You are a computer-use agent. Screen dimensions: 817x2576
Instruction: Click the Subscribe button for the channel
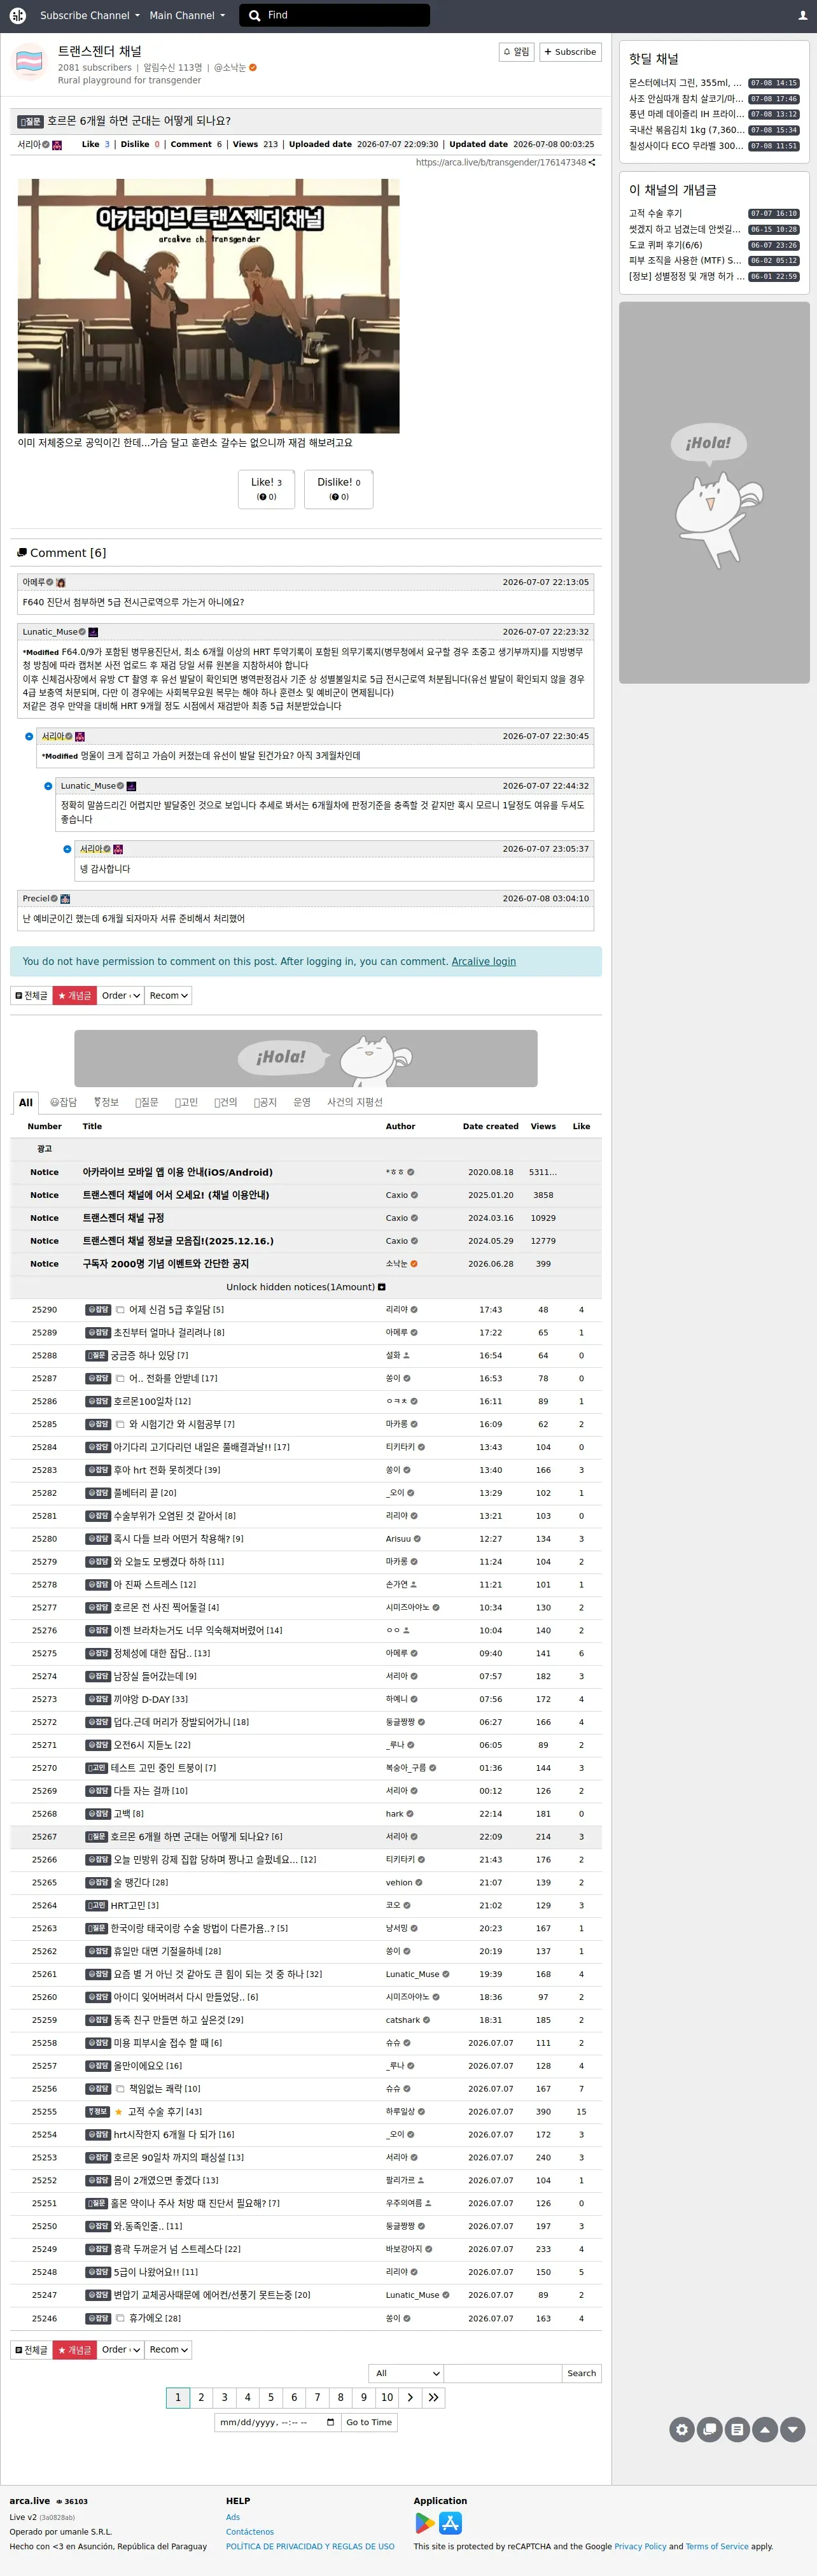pos(571,52)
